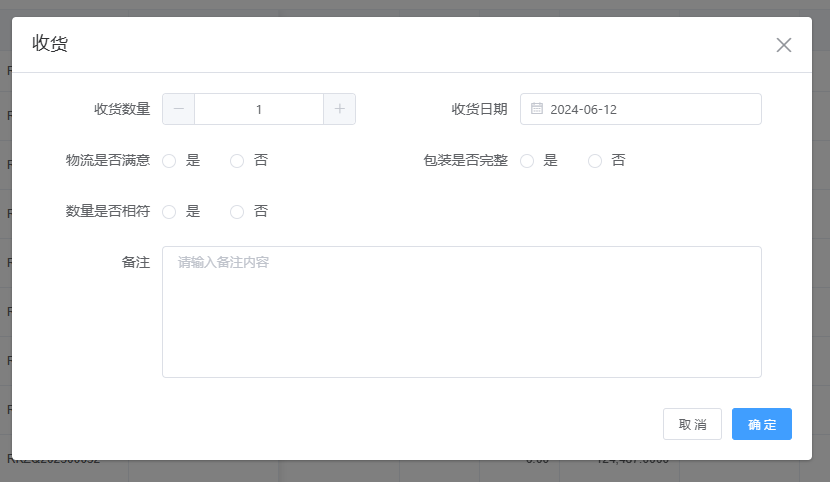The height and width of the screenshot is (482, 830).
Task: Focus the 收货数量 number field
Action: coord(259,109)
